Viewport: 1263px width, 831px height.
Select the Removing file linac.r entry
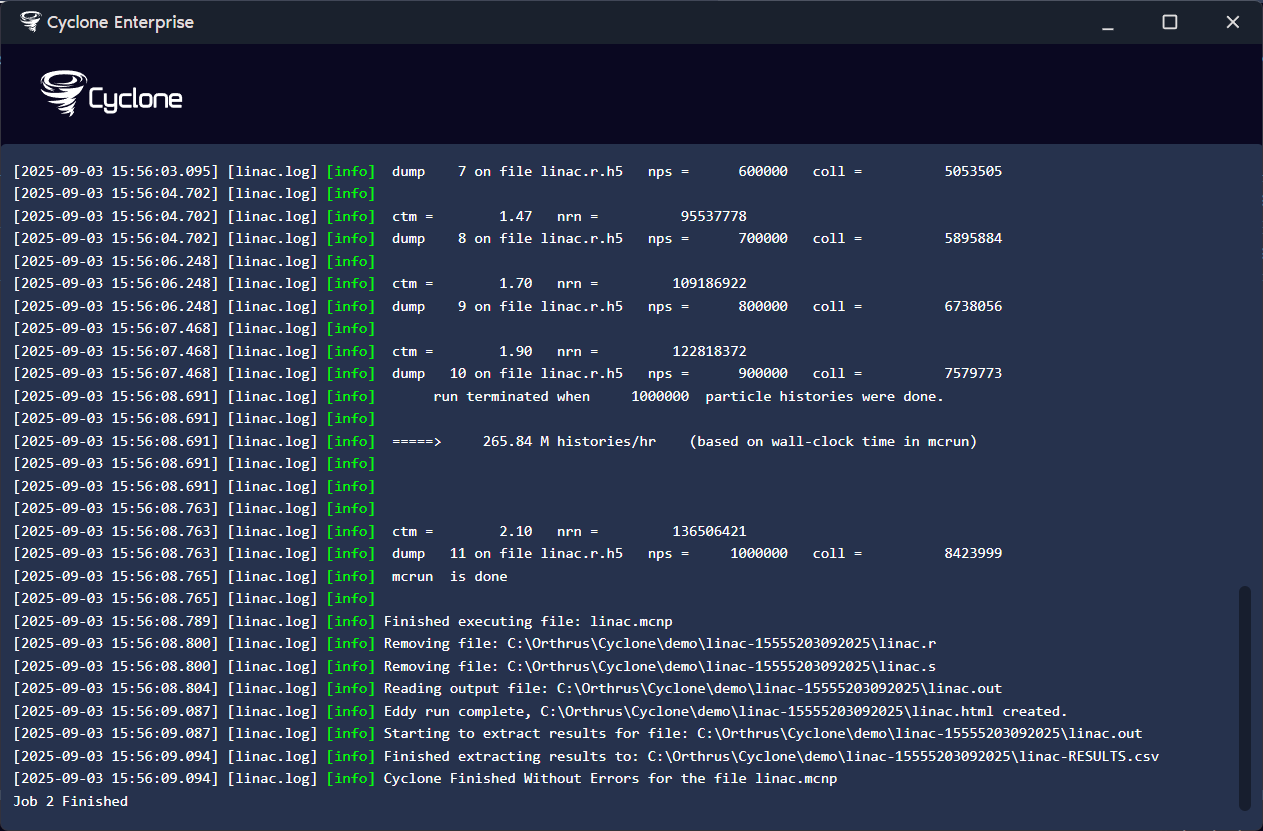click(660, 643)
